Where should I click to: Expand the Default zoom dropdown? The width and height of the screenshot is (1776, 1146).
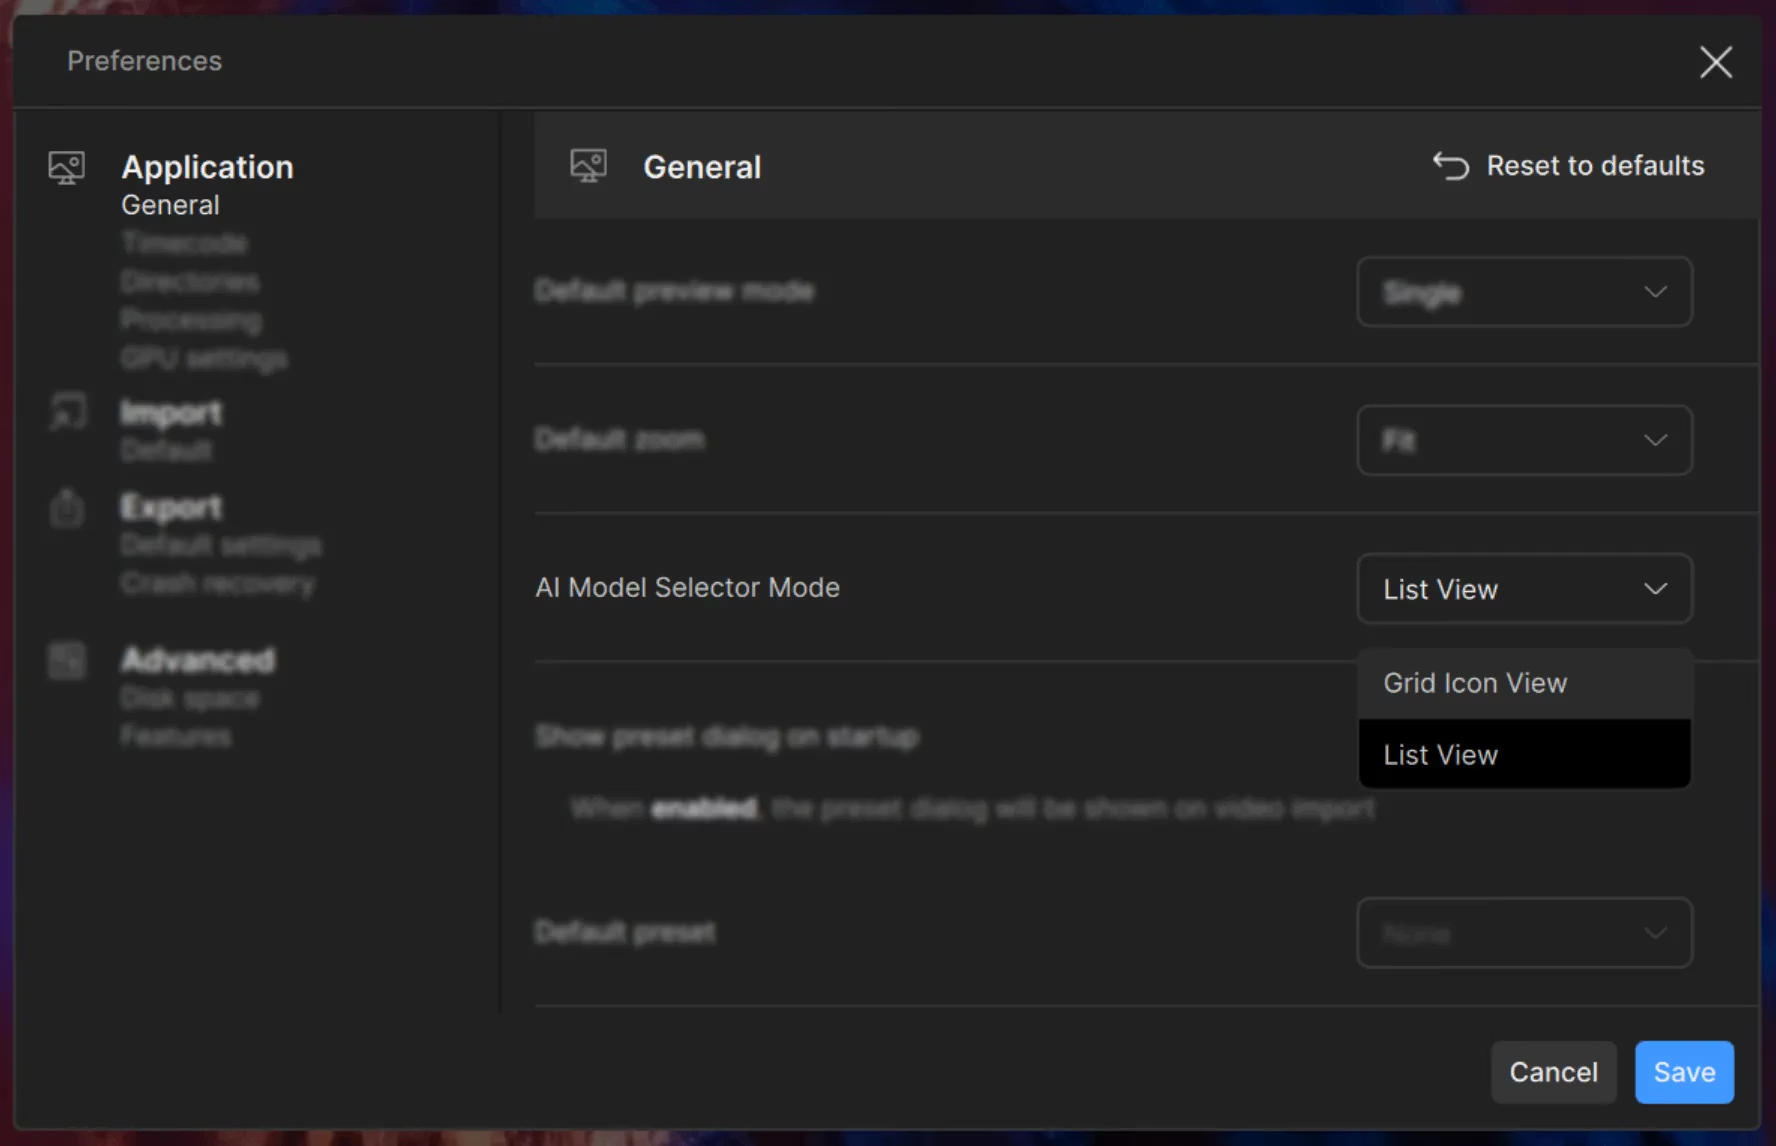tap(1523, 440)
